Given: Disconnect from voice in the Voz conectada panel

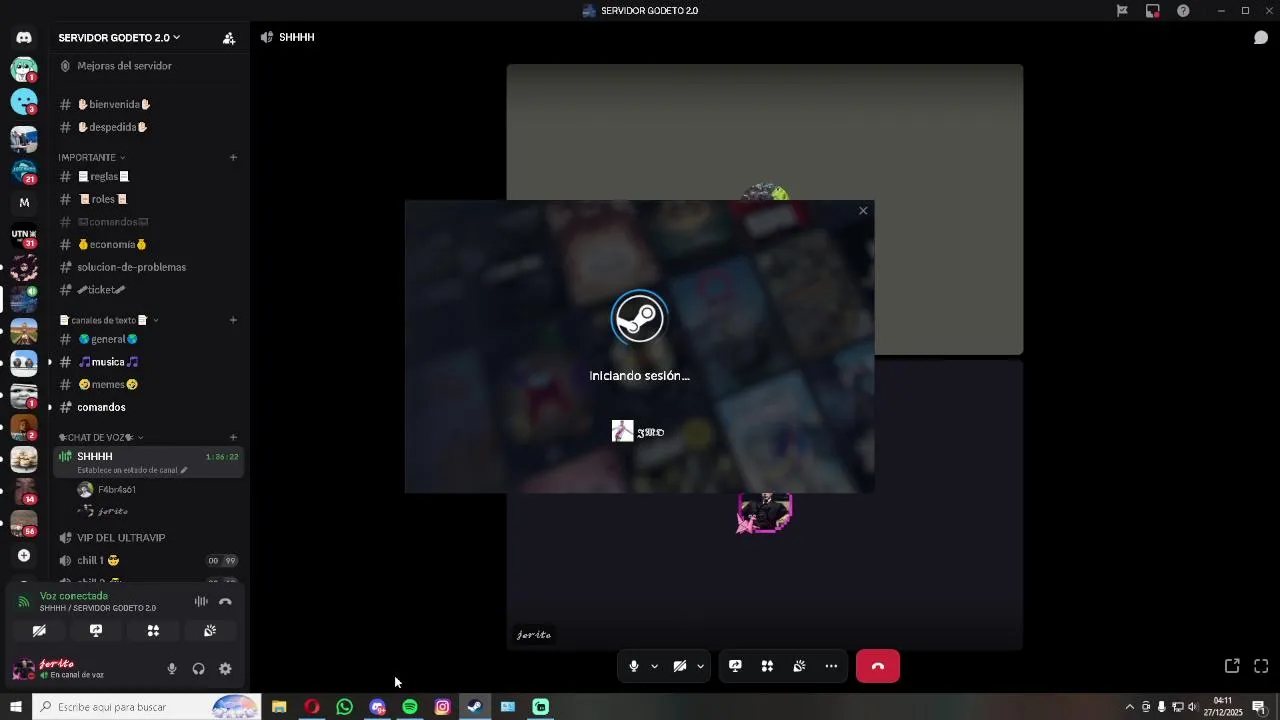Looking at the screenshot, I should [226, 601].
